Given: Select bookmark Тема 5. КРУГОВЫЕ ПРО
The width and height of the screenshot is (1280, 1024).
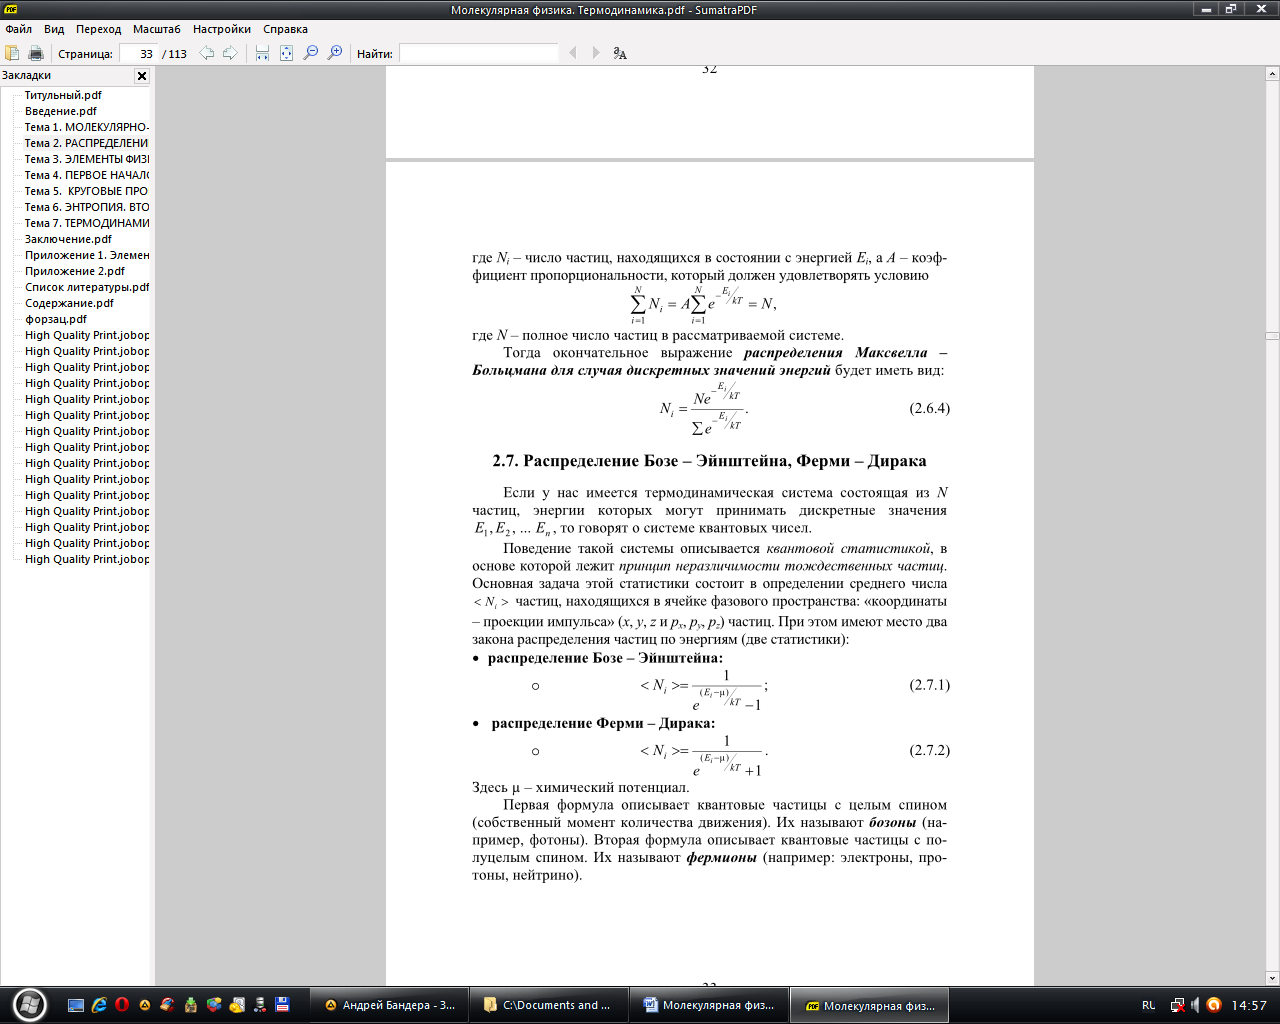Looking at the screenshot, I should pos(86,191).
